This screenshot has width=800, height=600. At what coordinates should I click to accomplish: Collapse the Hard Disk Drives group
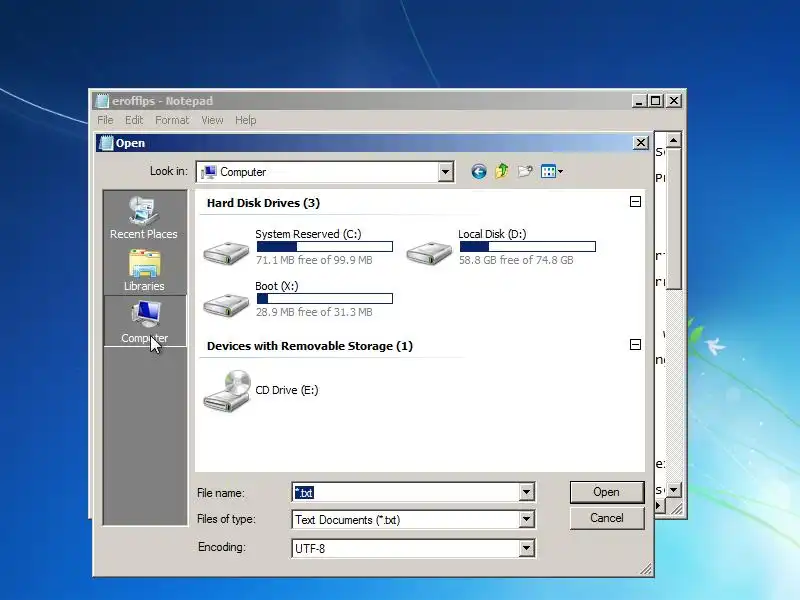pyautogui.click(x=635, y=202)
